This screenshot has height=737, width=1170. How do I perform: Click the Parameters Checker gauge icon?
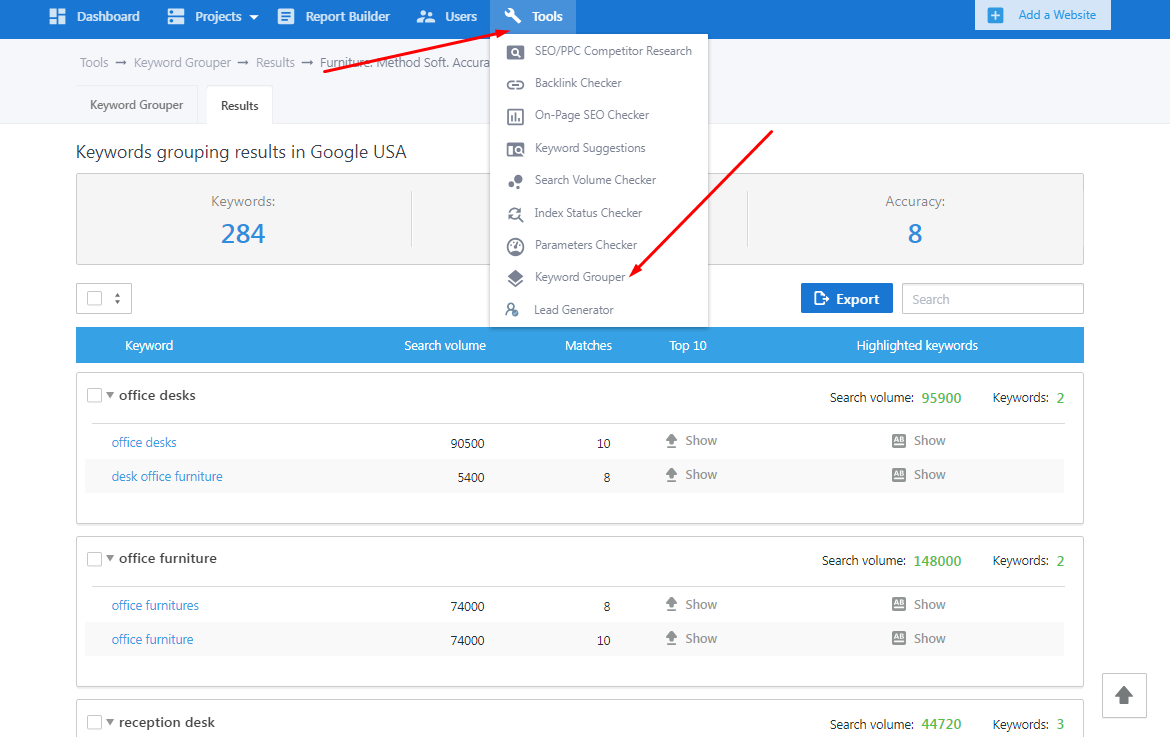[x=515, y=246]
